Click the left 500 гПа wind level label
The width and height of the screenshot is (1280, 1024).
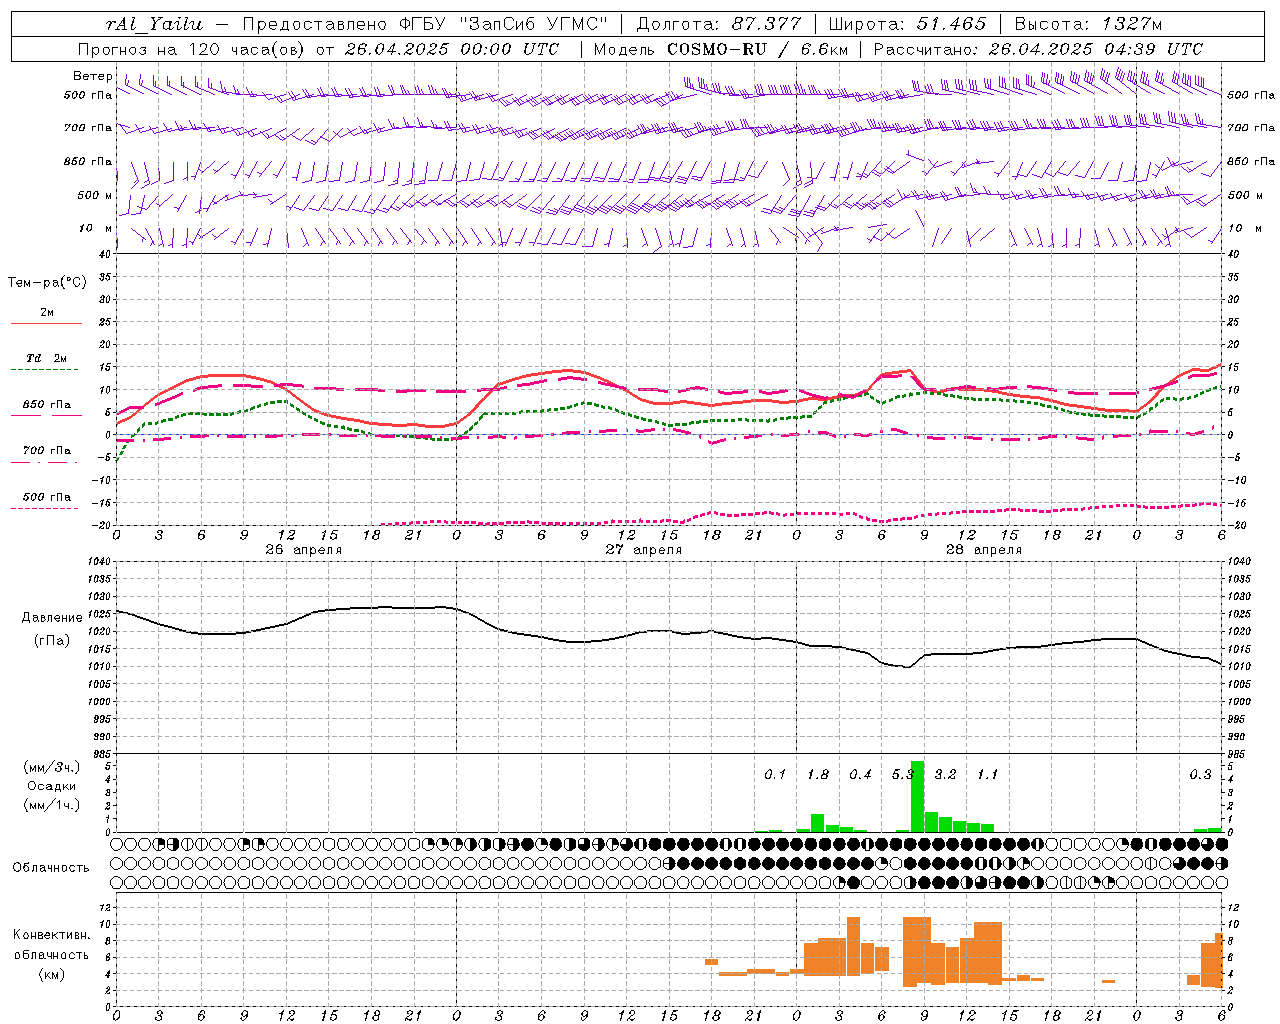click(87, 95)
